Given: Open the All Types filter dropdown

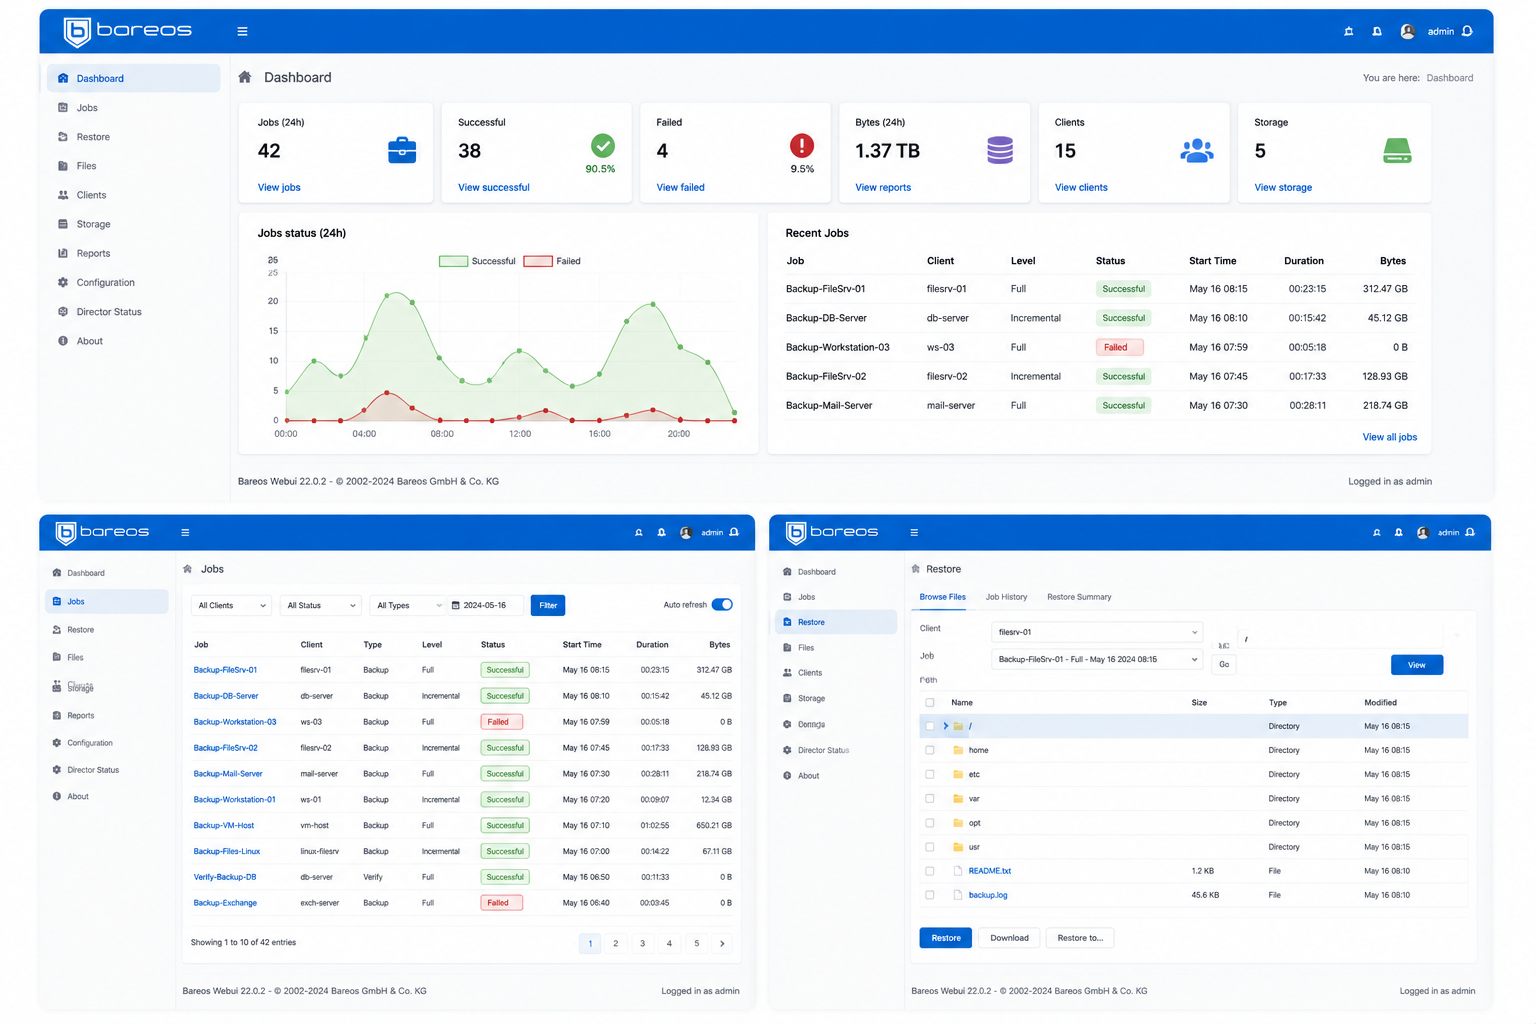Looking at the screenshot, I should coord(407,605).
